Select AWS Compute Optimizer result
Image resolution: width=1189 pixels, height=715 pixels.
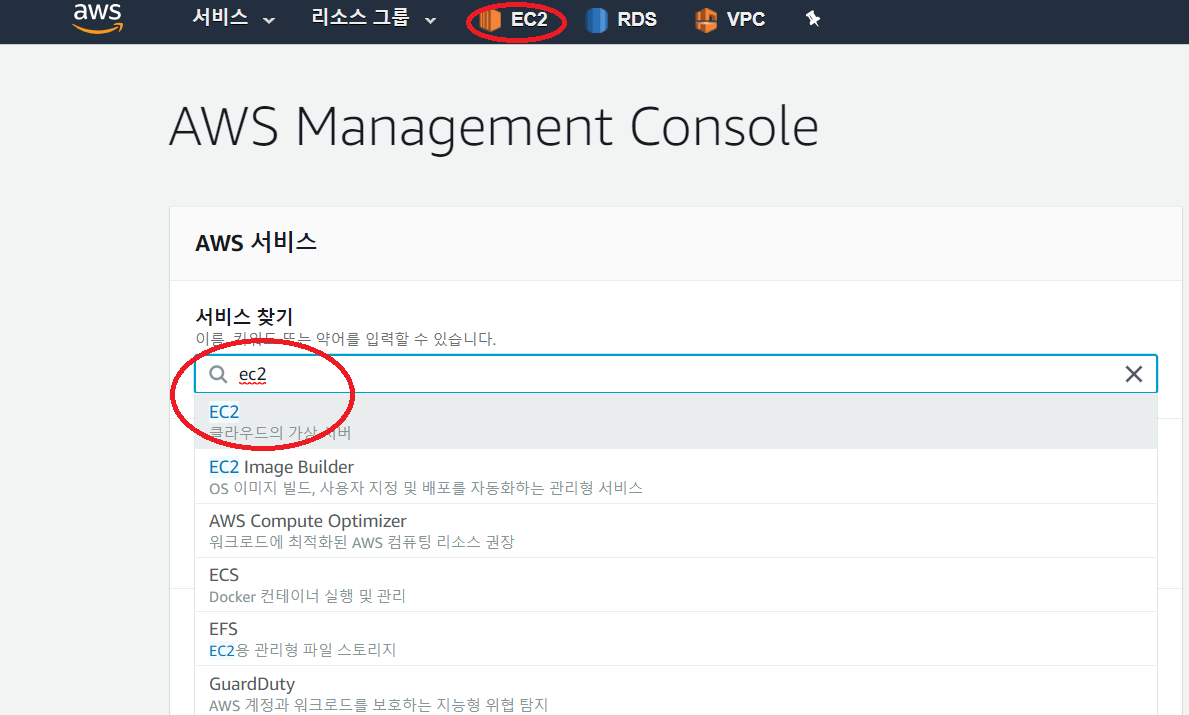coord(676,531)
